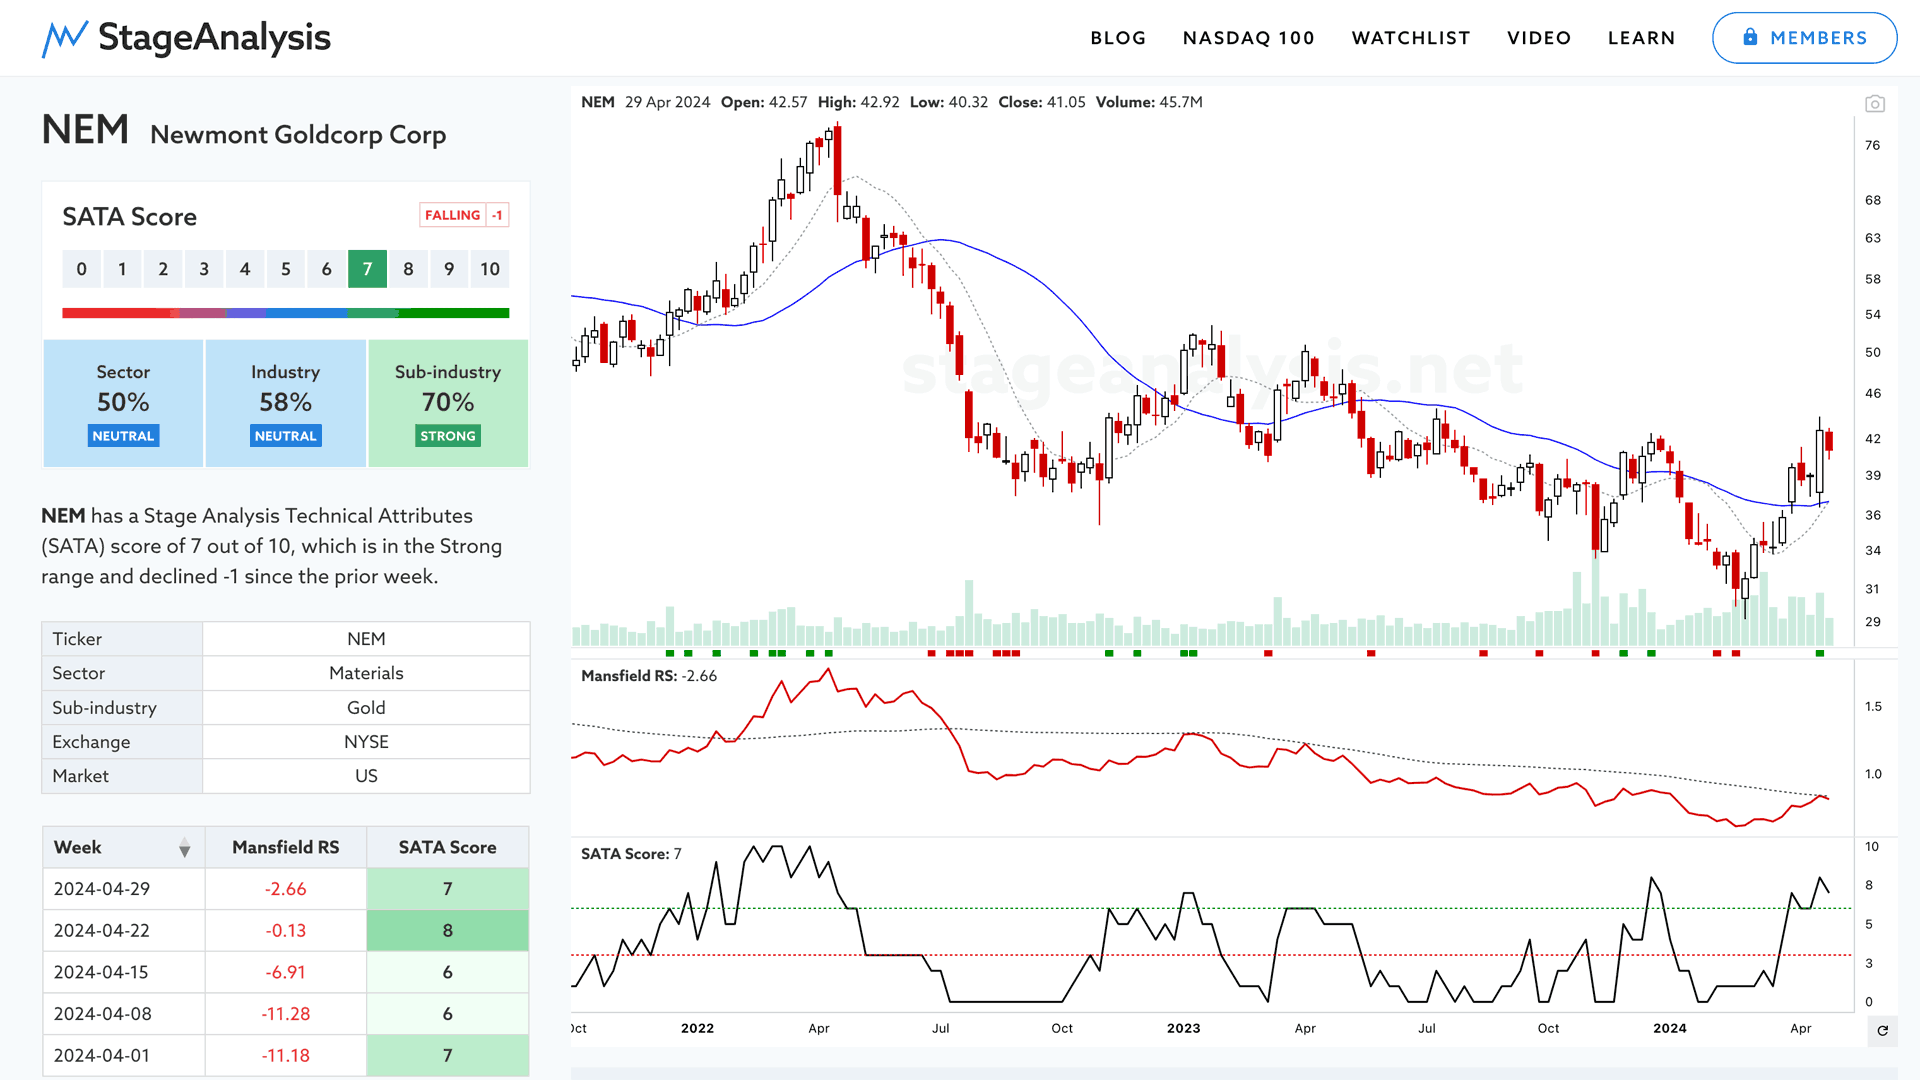Screen dimensions: 1920x1080
Task: Open the Learn page
Action: pos(1641,38)
